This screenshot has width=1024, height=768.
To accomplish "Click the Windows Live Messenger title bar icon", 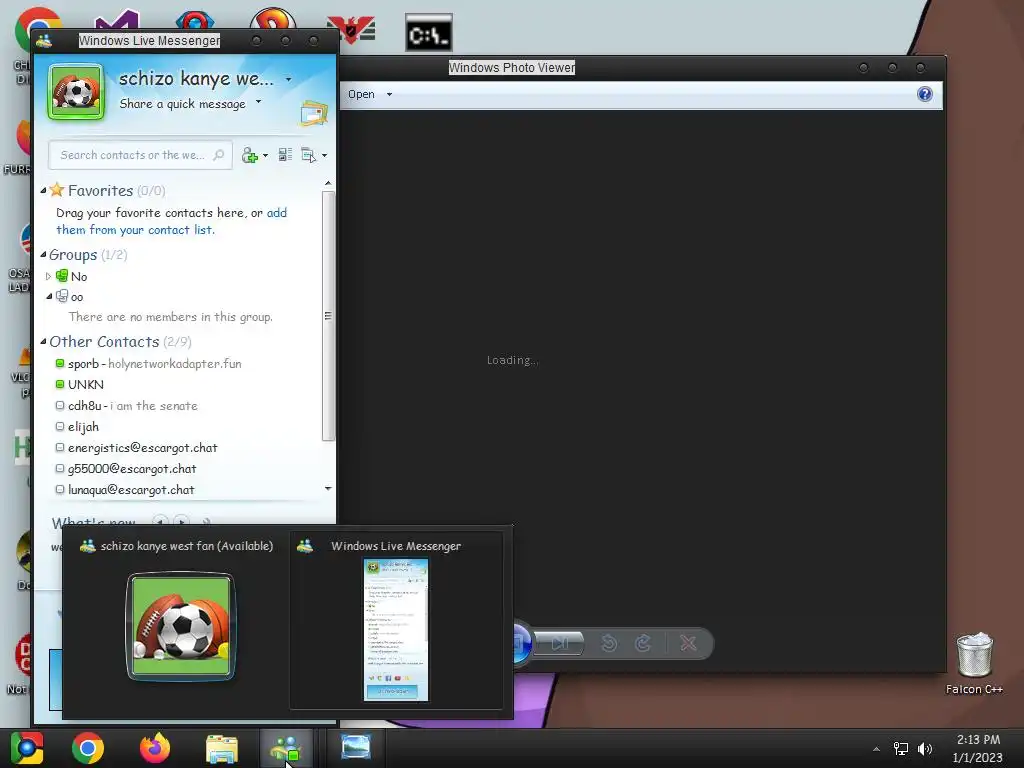I will point(44,40).
